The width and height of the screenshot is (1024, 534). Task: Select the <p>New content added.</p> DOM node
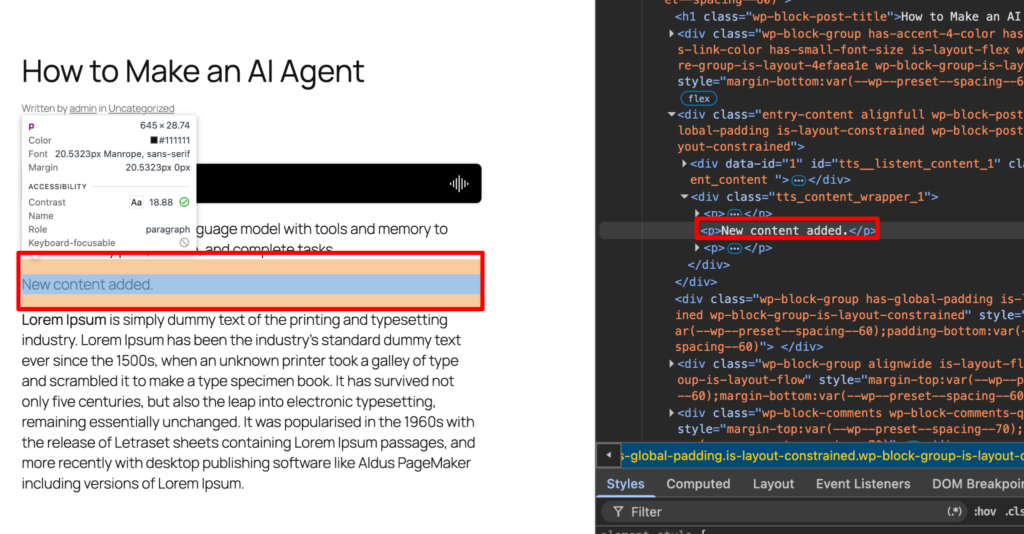[x=788, y=230]
